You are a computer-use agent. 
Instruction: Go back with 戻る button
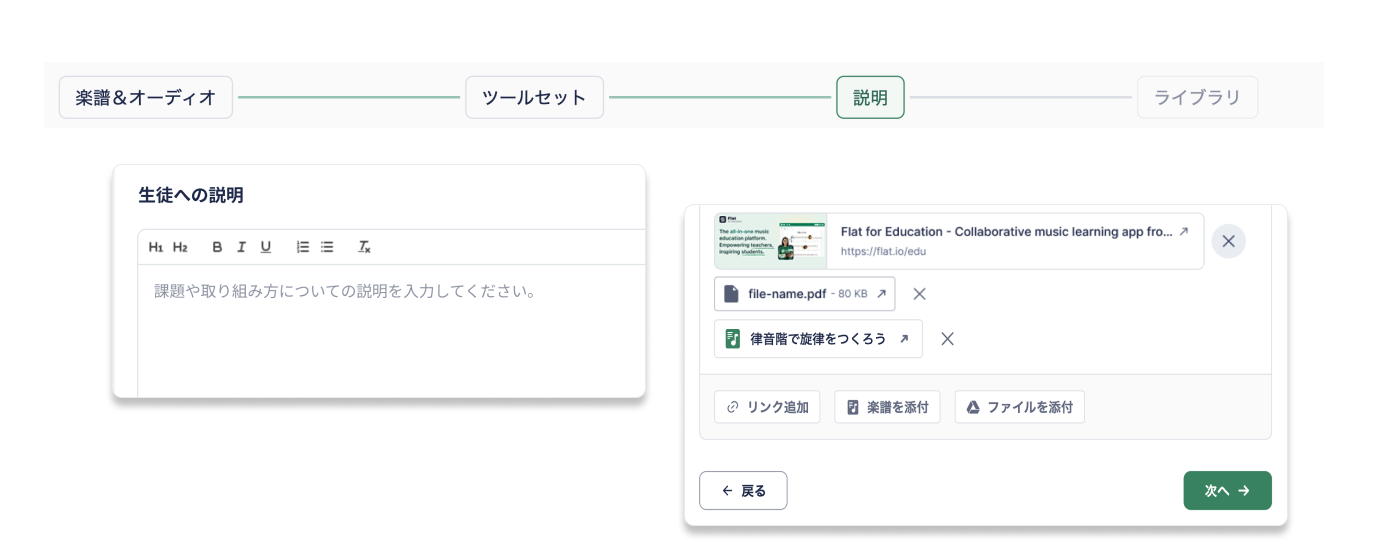coord(743,491)
